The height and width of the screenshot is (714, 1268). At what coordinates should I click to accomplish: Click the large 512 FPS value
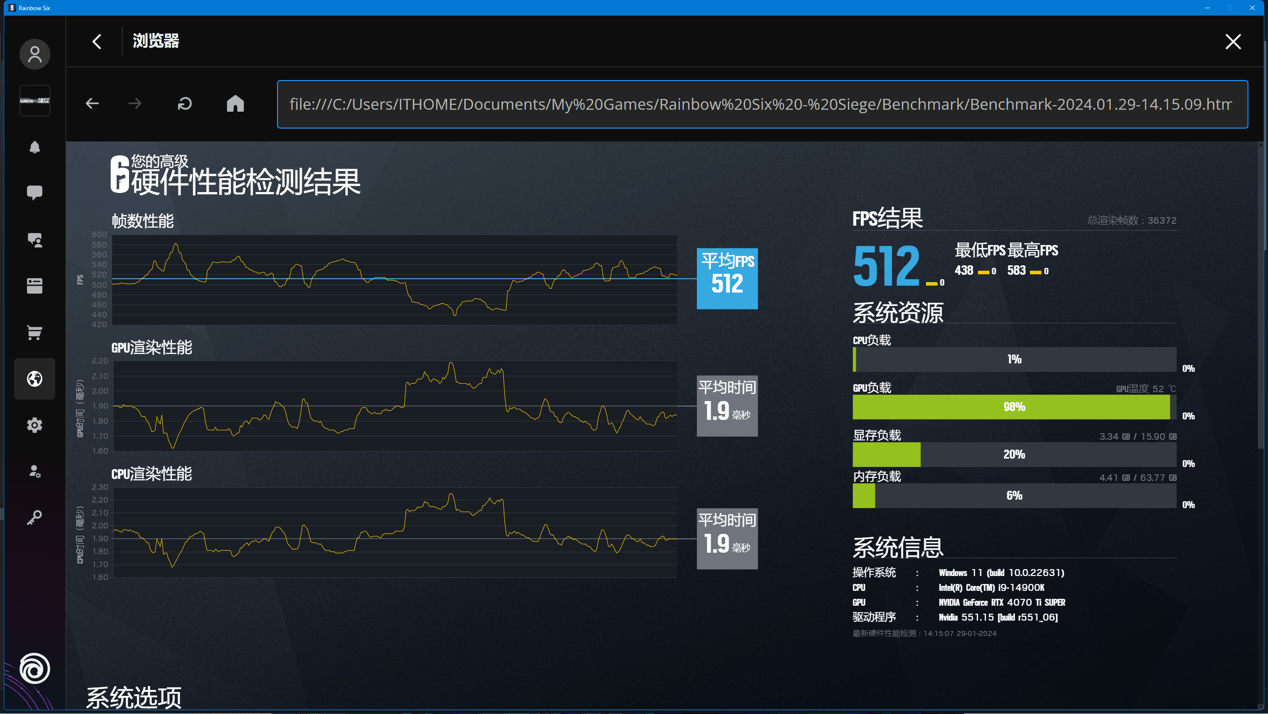click(886, 266)
